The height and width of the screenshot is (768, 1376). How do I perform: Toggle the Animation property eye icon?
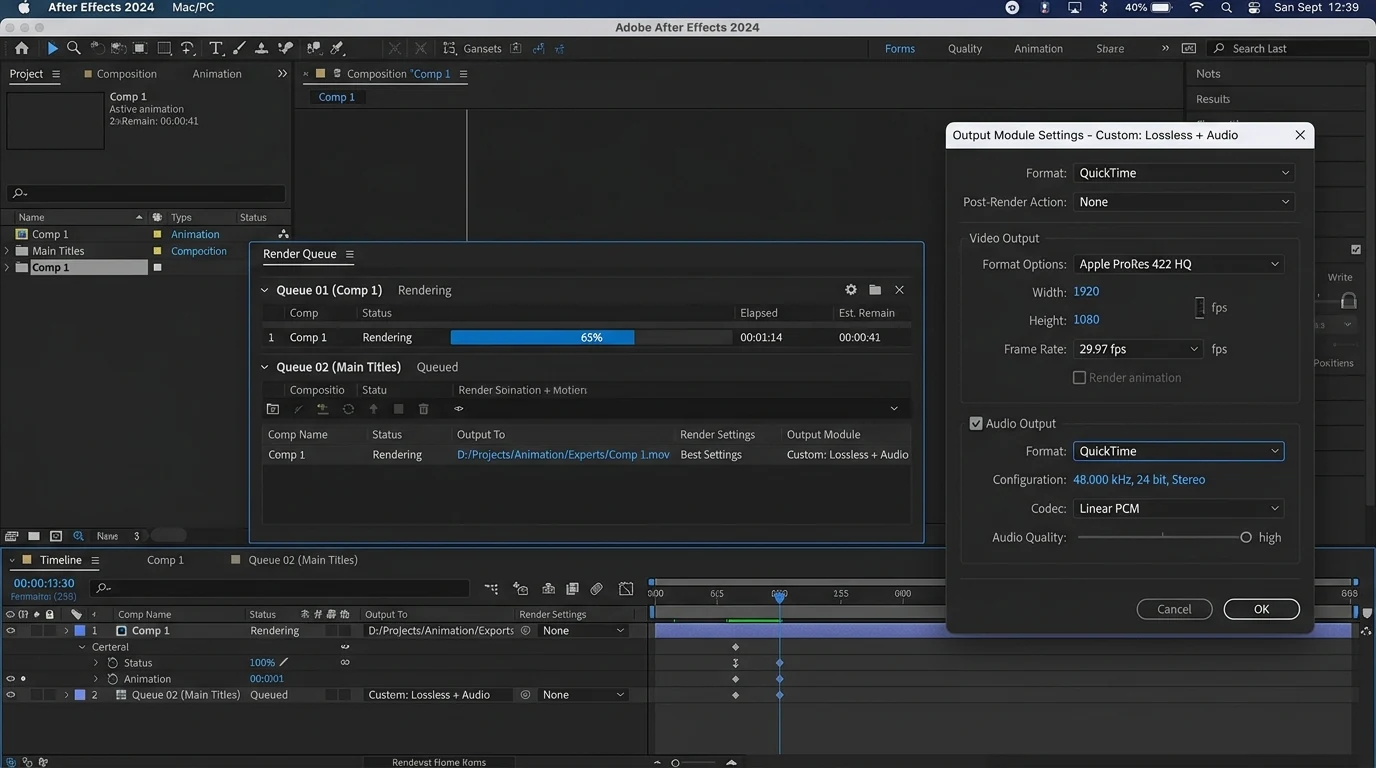[11, 679]
